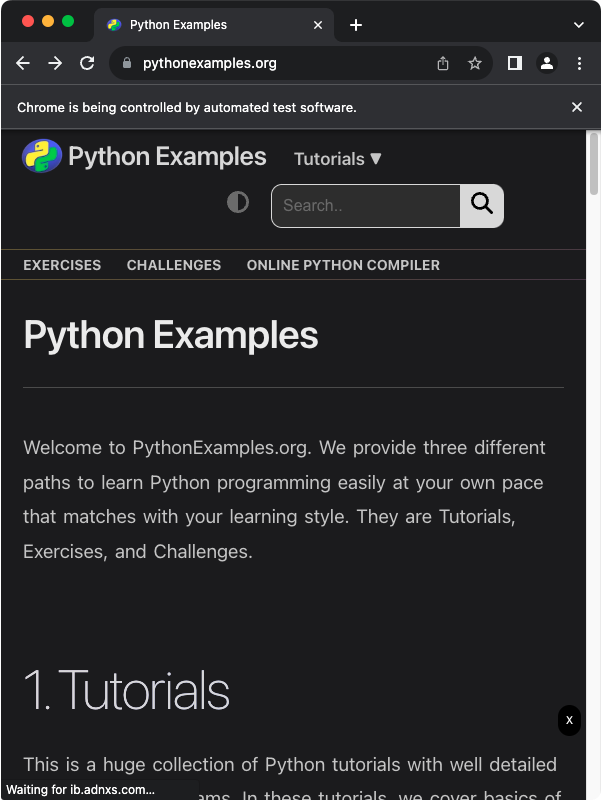
Task: Expand the Tutorials dropdown menu
Action: pyautogui.click(x=338, y=159)
